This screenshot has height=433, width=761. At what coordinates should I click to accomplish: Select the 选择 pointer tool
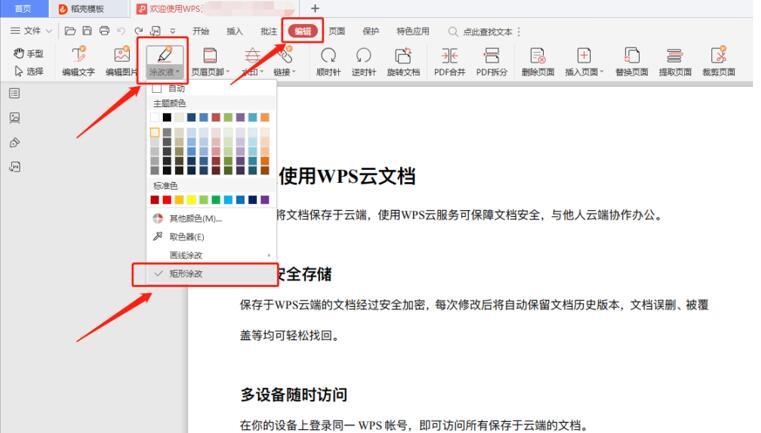click(28, 71)
